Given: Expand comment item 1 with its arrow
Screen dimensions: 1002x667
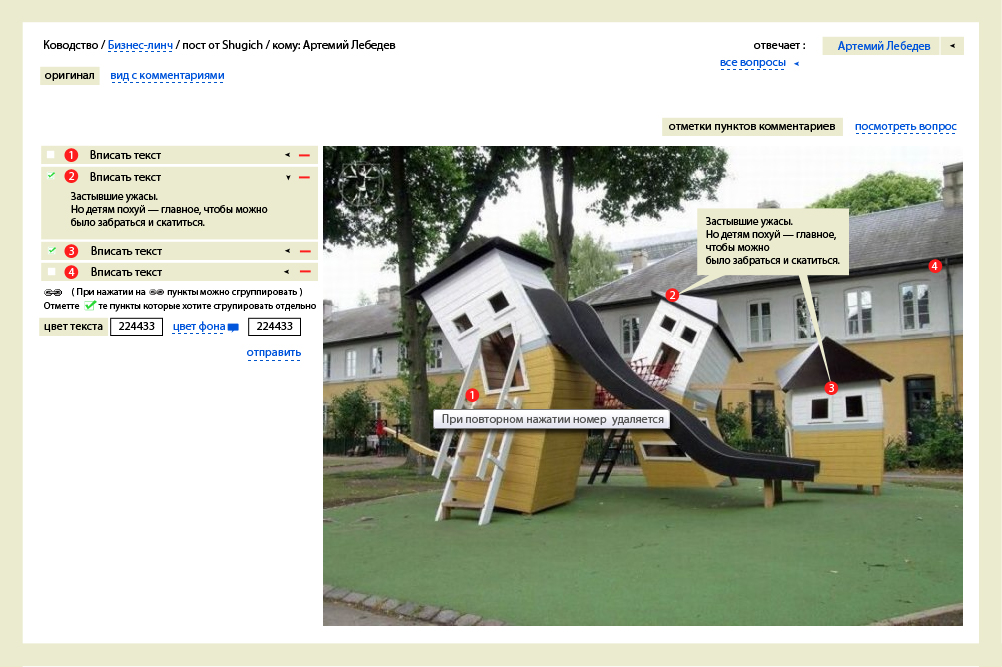Looking at the screenshot, I should [x=288, y=155].
